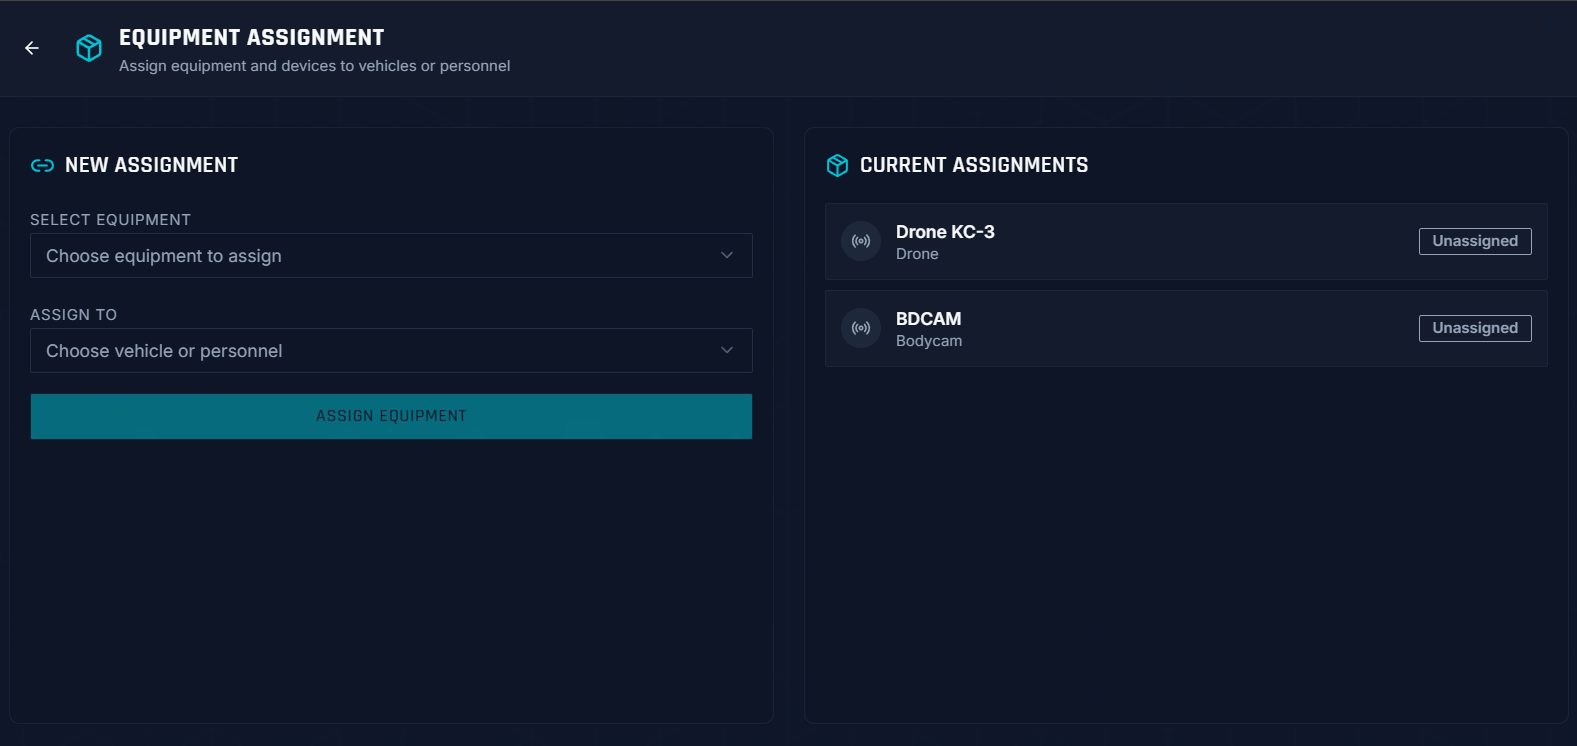Image resolution: width=1577 pixels, height=746 pixels.
Task: Click the Drone KC-3 signal icon
Action: 861,241
